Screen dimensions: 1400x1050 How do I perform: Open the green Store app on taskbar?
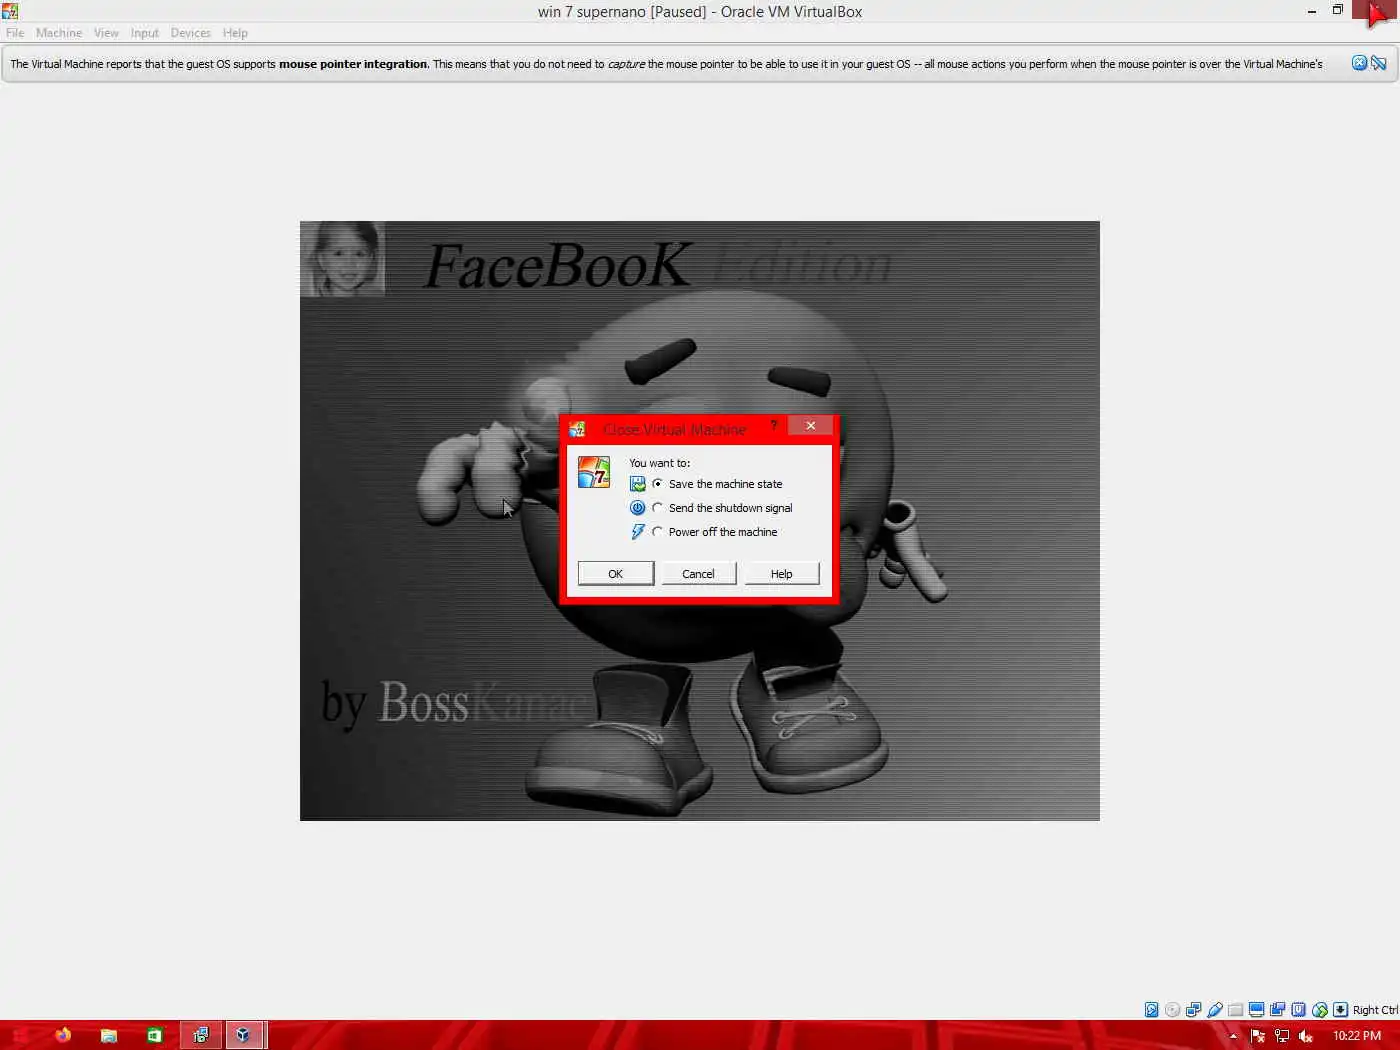[x=154, y=1035]
